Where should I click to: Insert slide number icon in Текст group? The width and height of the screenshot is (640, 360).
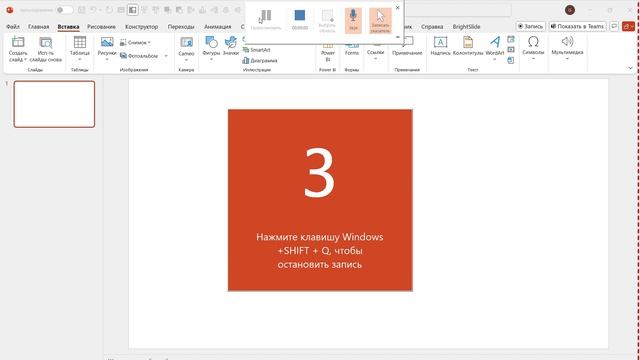[x=511, y=50]
